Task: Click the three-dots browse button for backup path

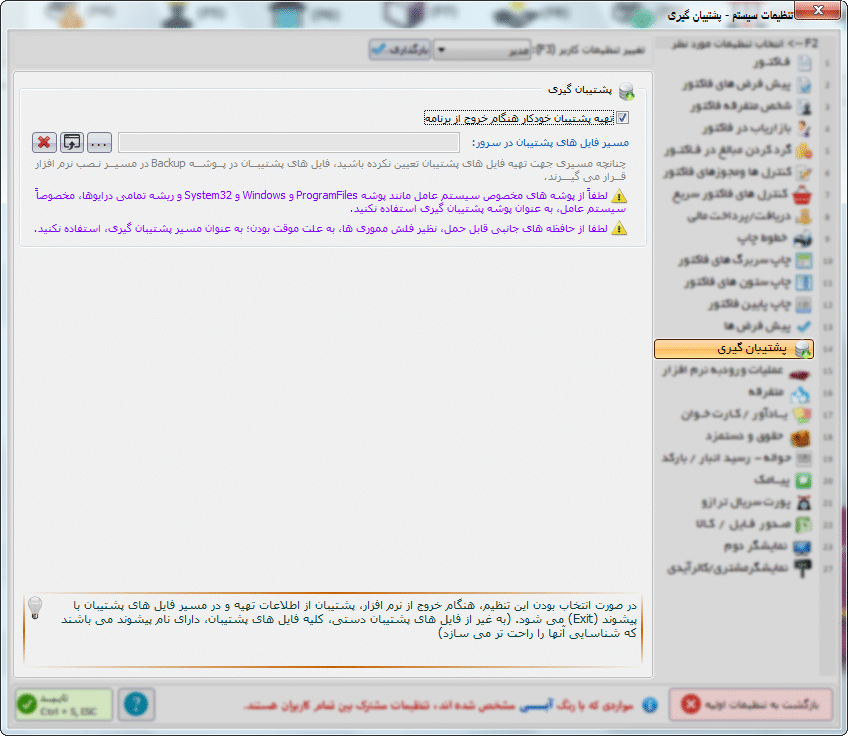Action: click(99, 143)
